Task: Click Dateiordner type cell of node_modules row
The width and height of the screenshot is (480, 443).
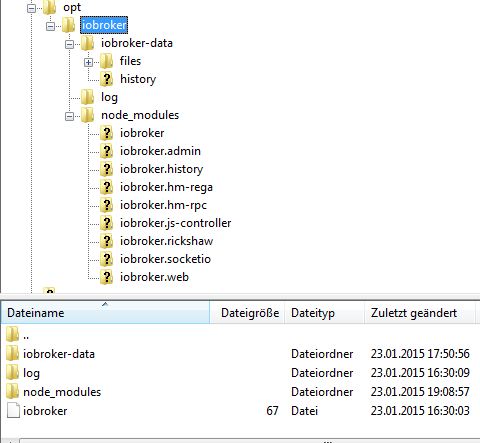Action: [322, 392]
